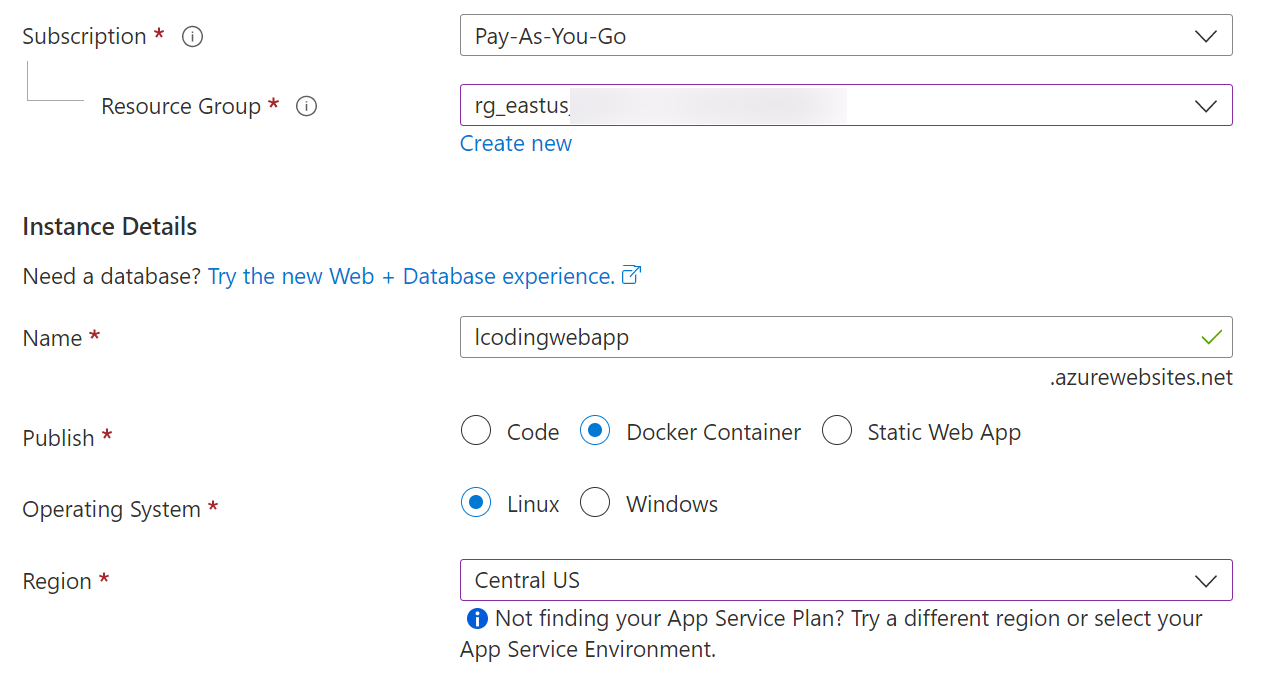Choose Static Web App publish option
Image resolution: width=1266 pixels, height=682 pixels.
click(837, 432)
